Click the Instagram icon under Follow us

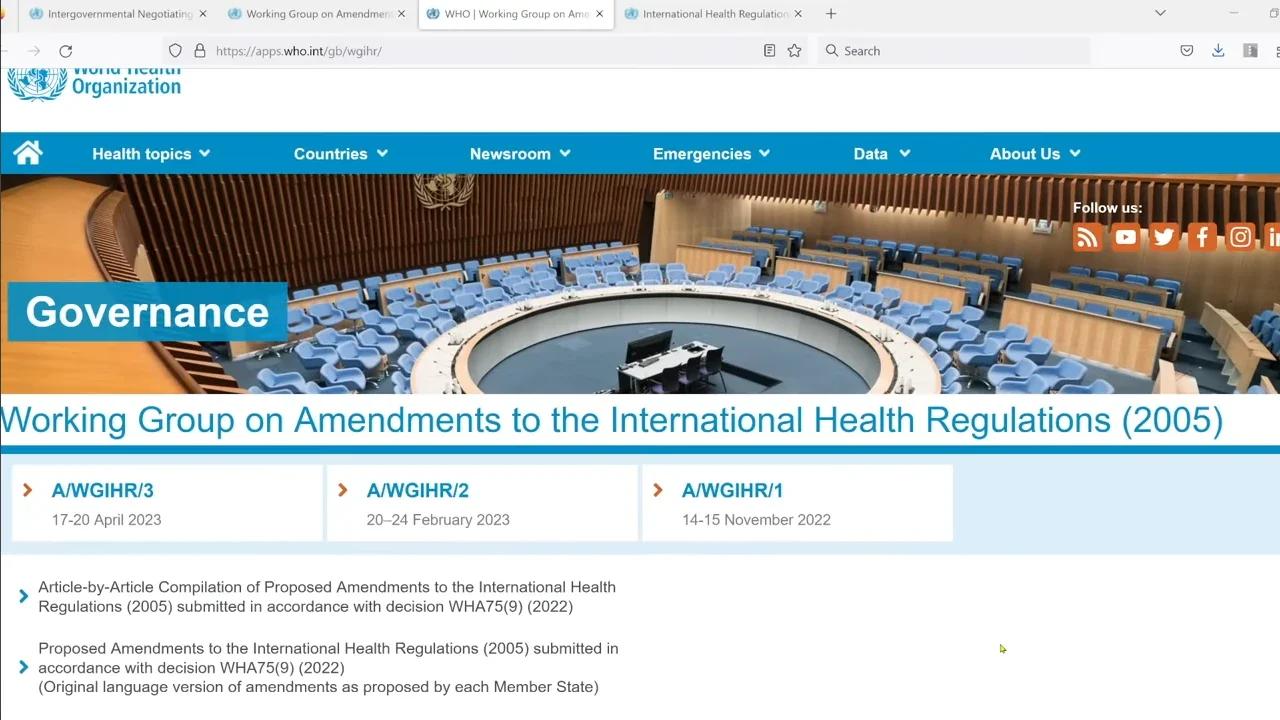coord(1239,237)
